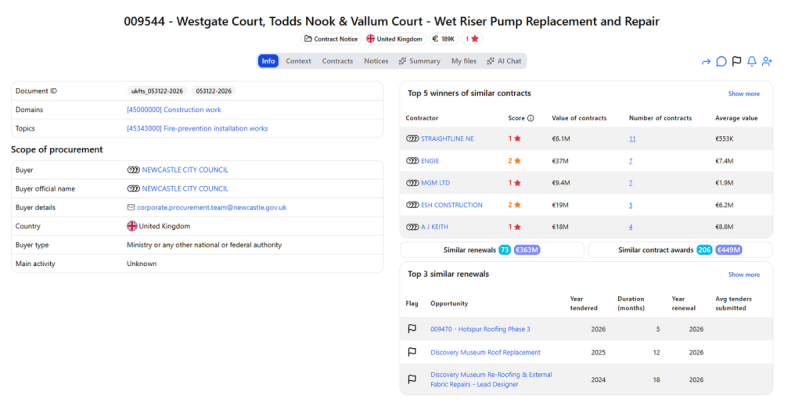Show more winners of similar contracts
The image size is (800, 400).
coord(744,94)
